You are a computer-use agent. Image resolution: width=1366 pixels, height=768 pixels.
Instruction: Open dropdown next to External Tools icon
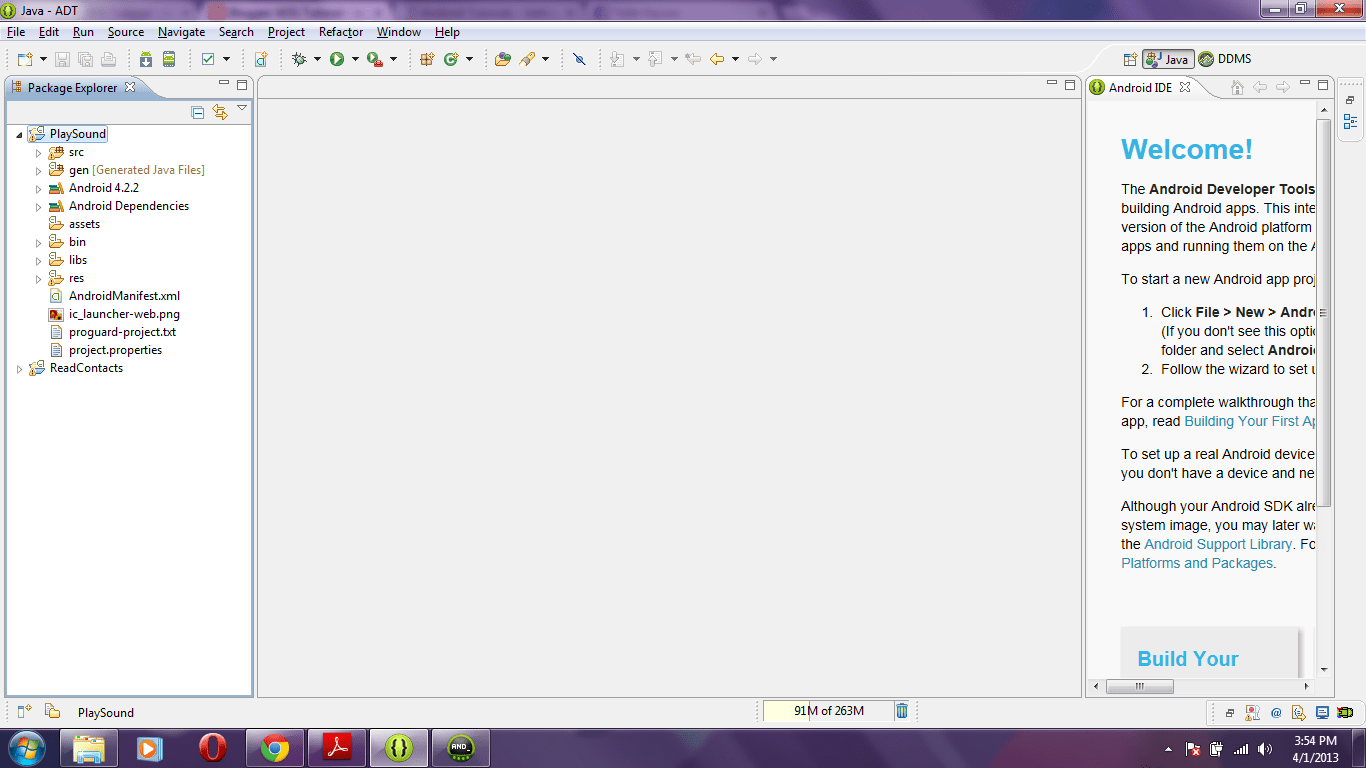[393, 59]
